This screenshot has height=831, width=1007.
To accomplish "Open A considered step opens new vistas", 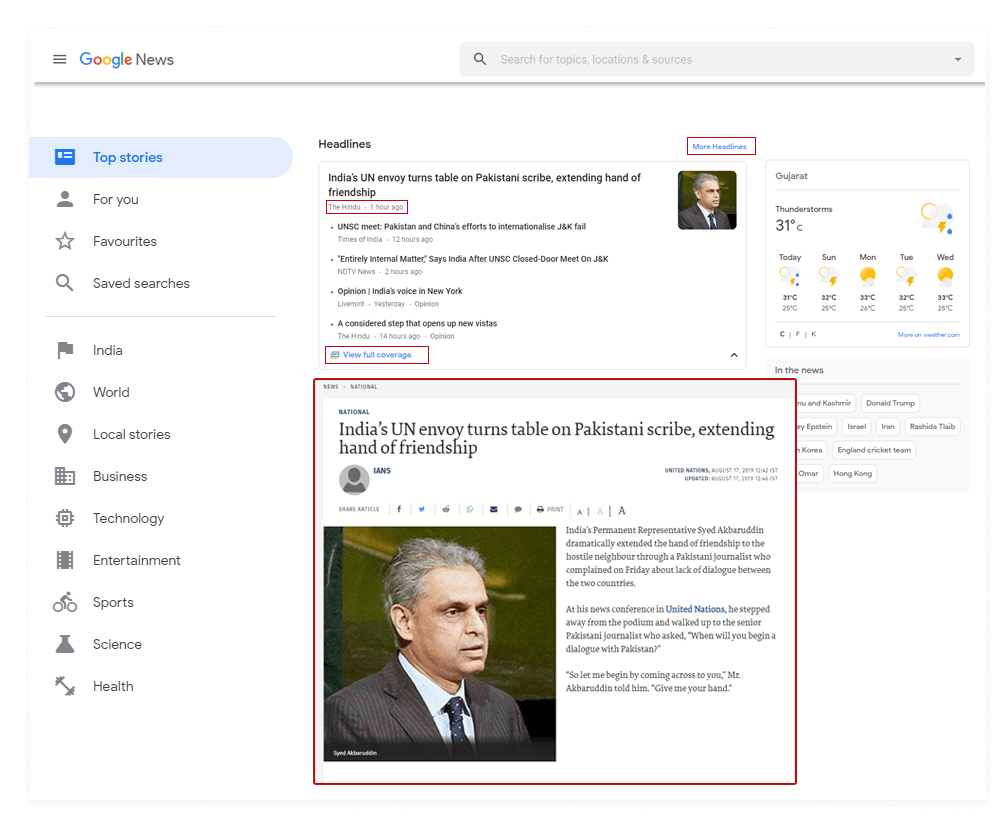I will click(x=417, y=323).
